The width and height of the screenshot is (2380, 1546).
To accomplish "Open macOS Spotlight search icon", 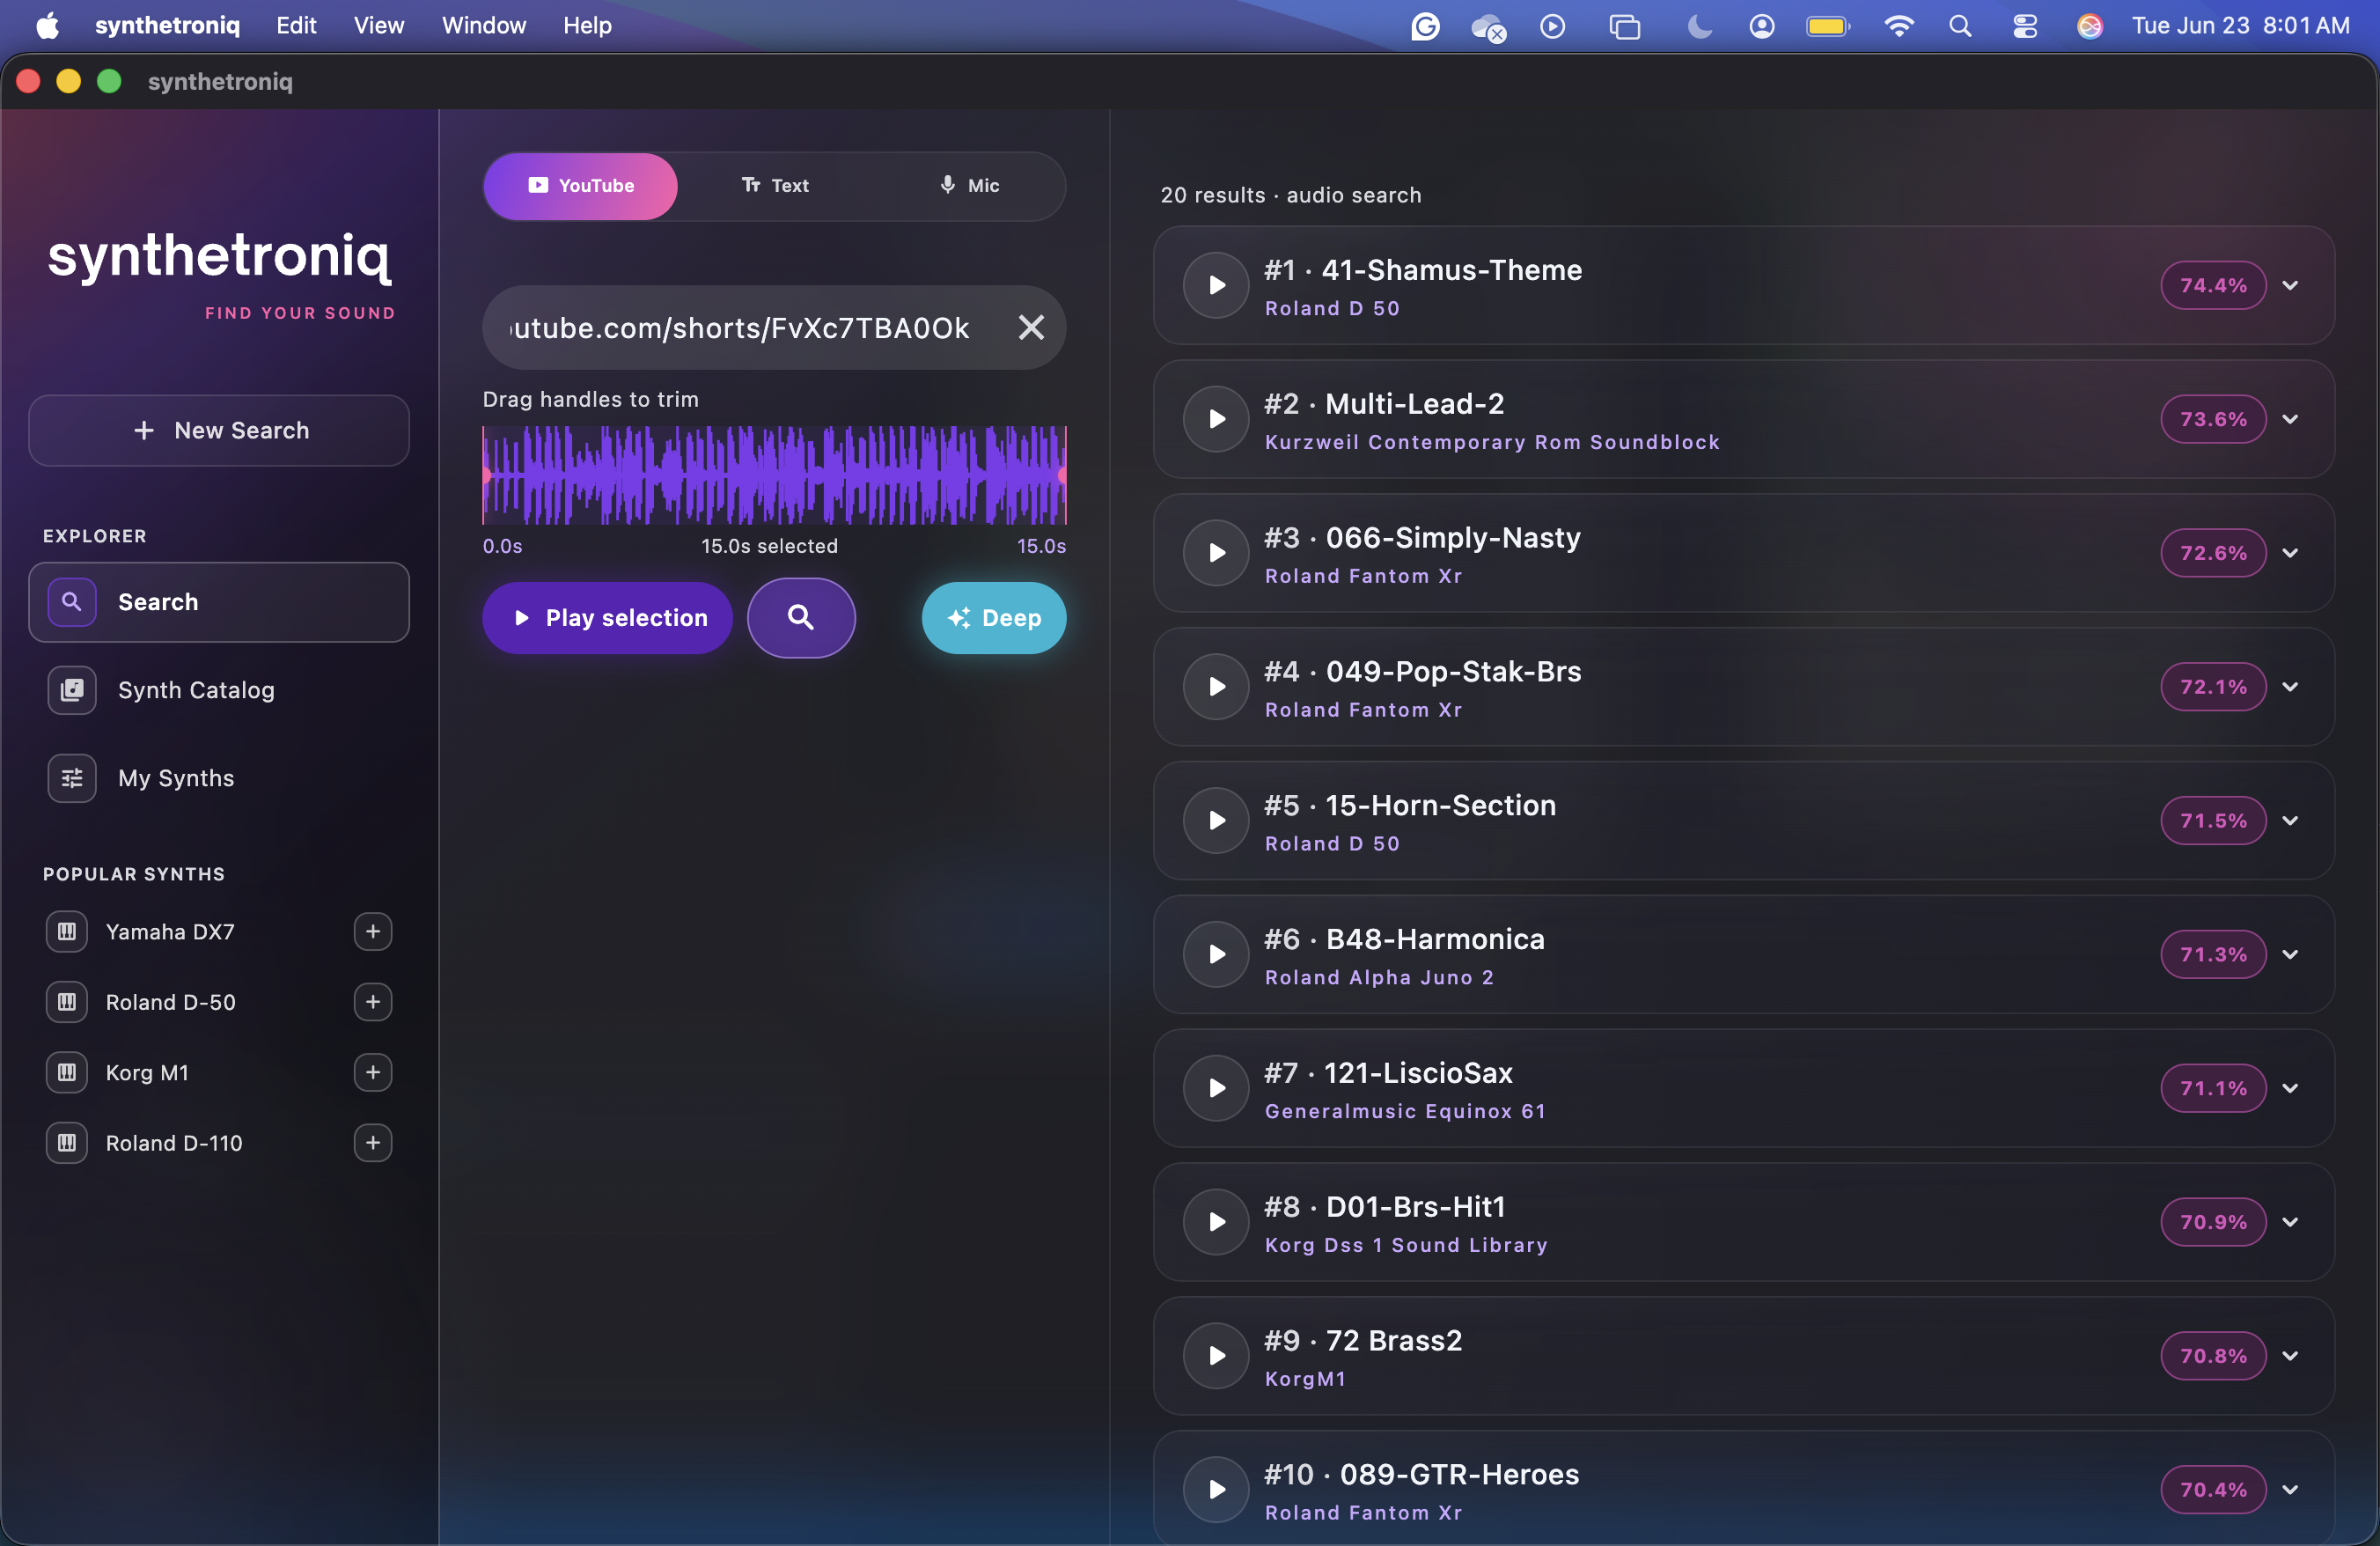I will click(1960, 26).
